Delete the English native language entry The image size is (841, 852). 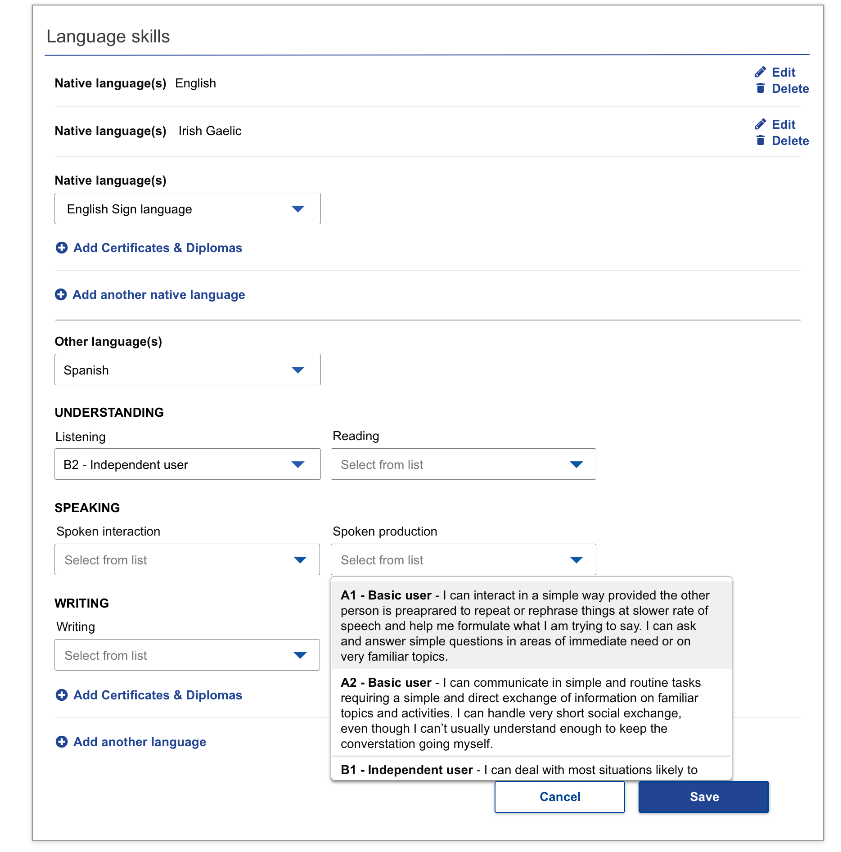click(x=782, y=88)
